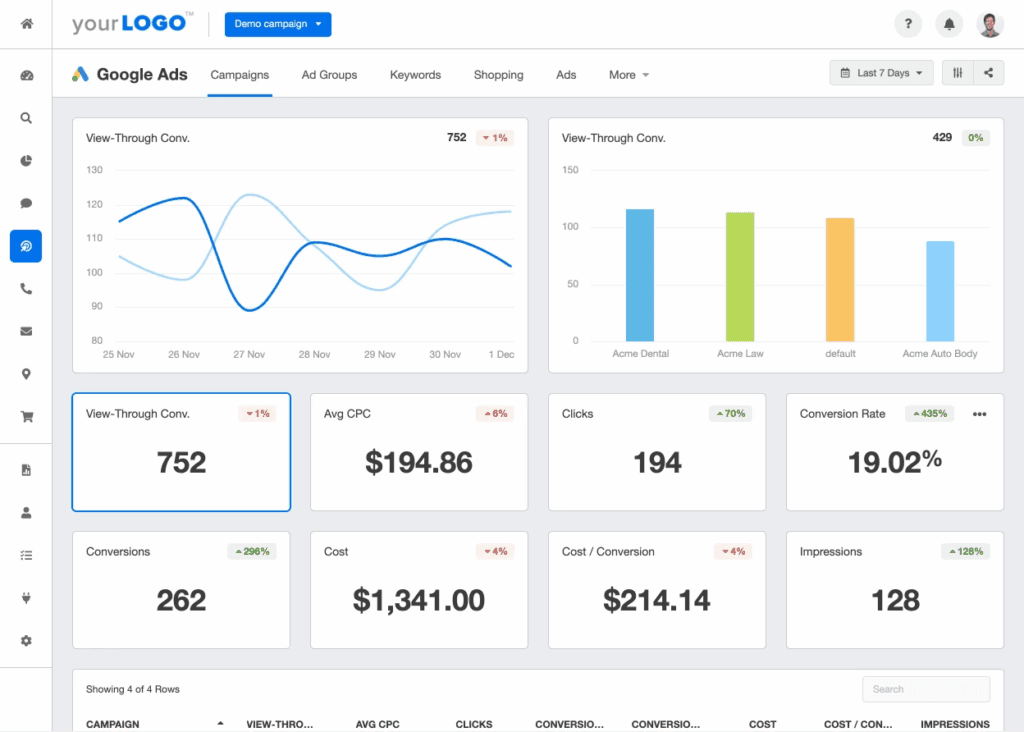Open search from the left sidebar
This screenshot has width=1024, height=732.
pyautogui.click(x=25, y=117)
